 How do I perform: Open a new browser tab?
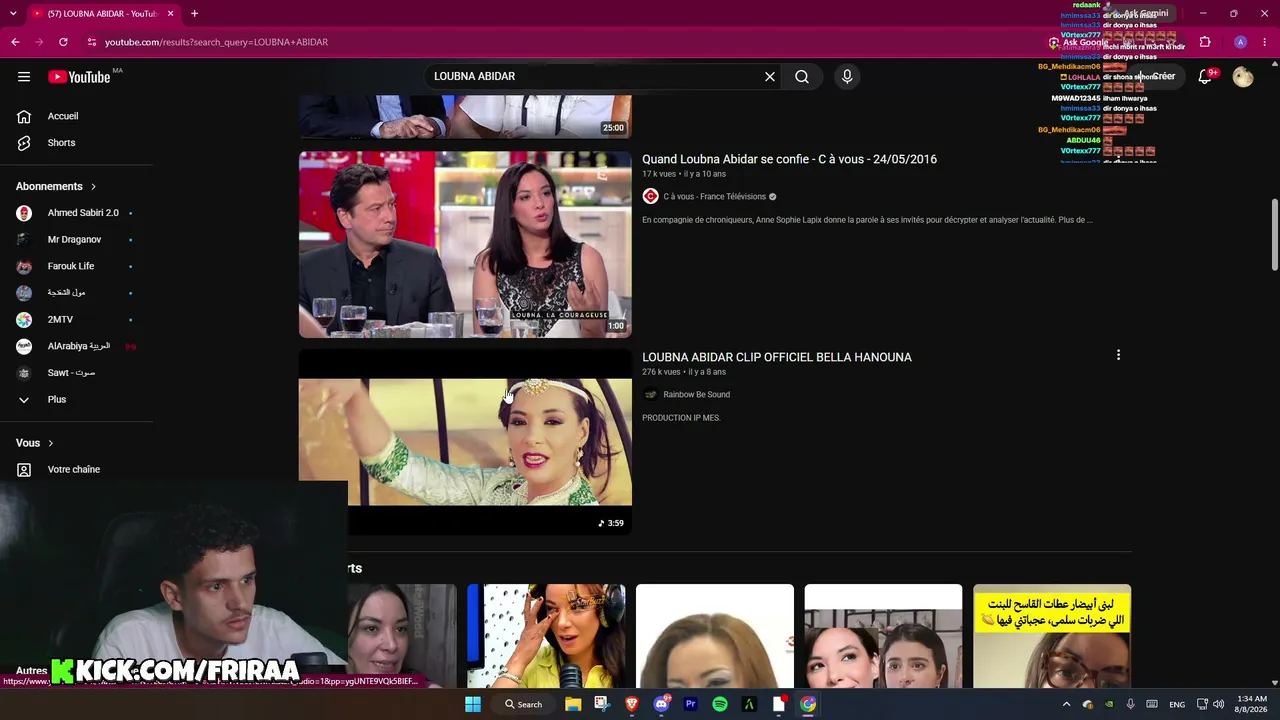point(194,14)
